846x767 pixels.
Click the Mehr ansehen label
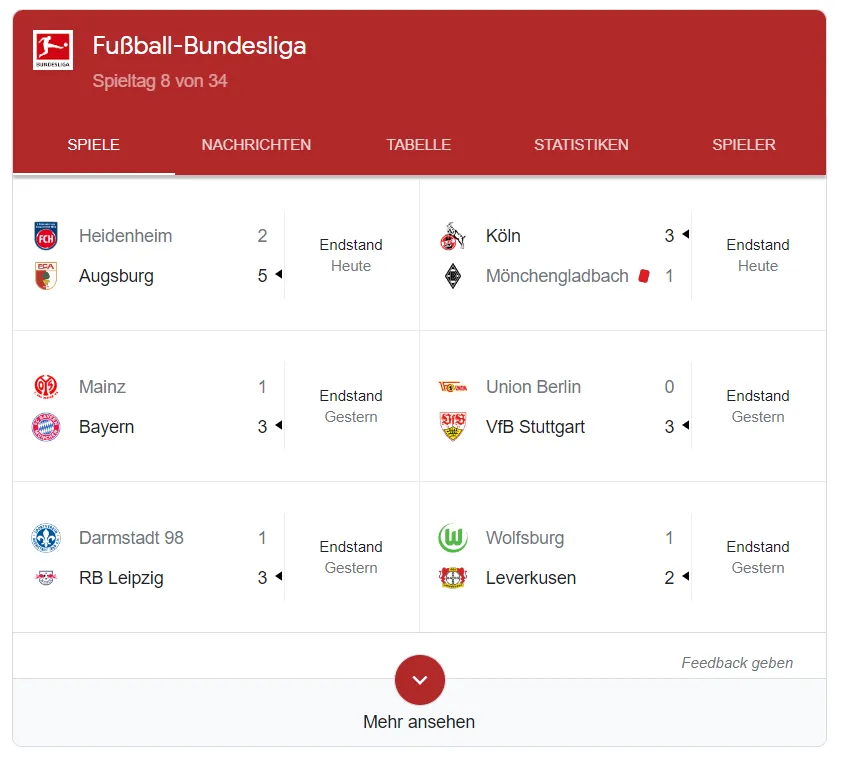click(419, 722)
